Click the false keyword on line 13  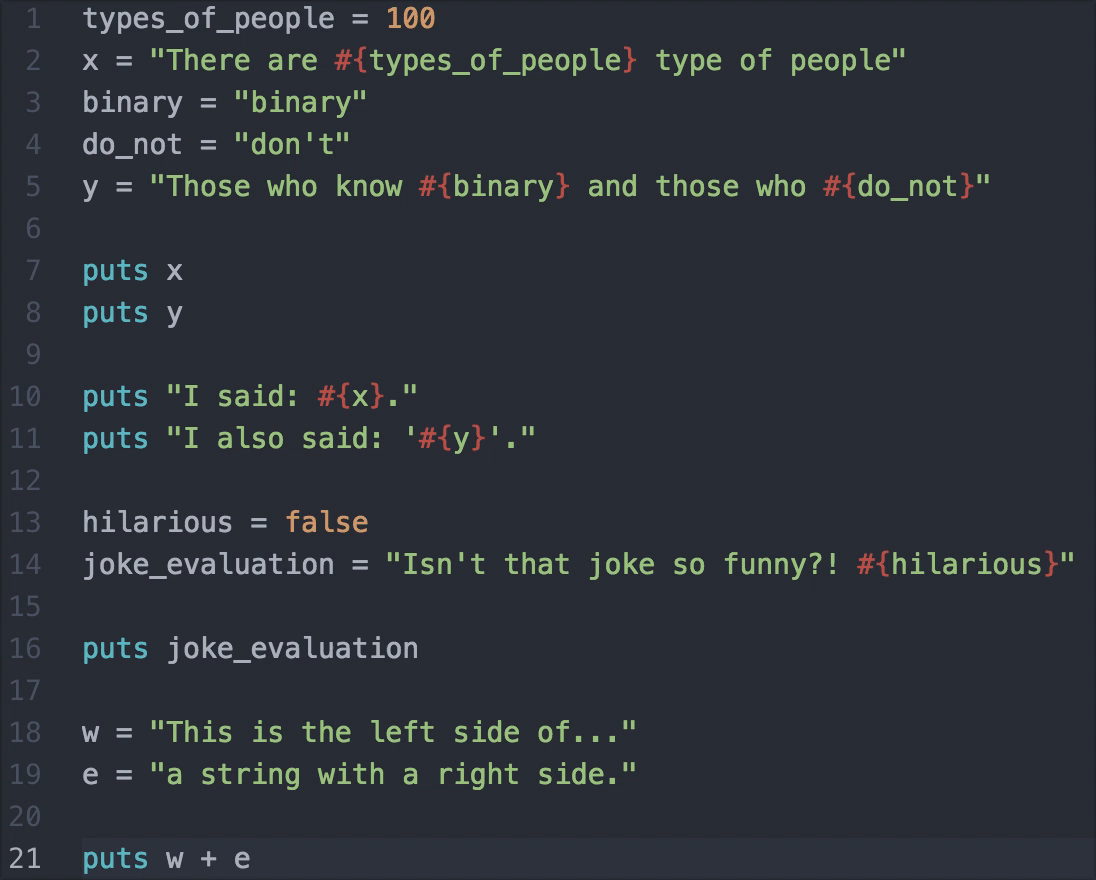[326, 522]
